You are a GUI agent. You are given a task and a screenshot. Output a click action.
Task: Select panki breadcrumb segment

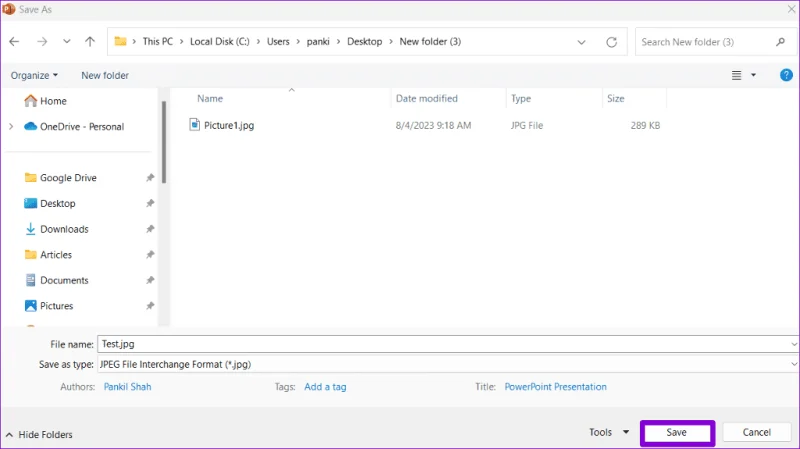click(x=318, y=41)
